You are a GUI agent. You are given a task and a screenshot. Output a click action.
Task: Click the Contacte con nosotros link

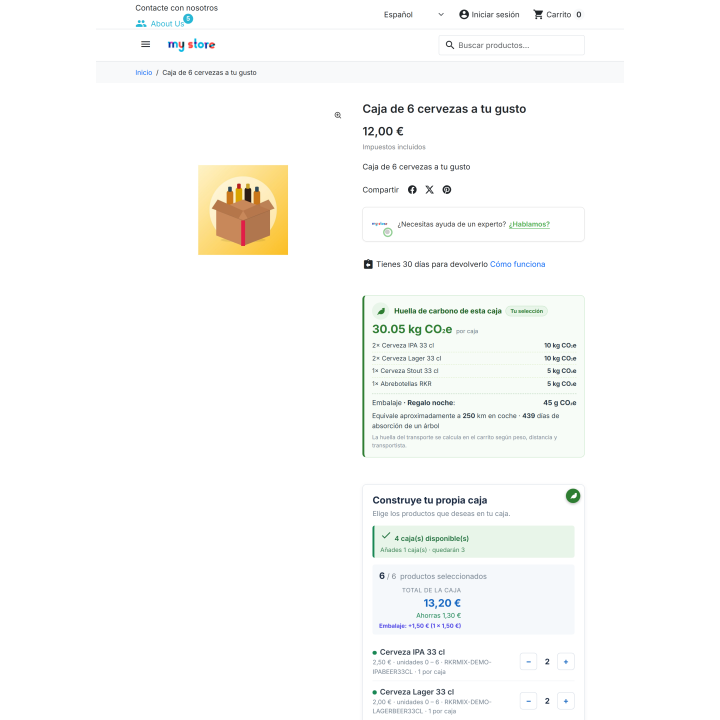pos(176,8)
